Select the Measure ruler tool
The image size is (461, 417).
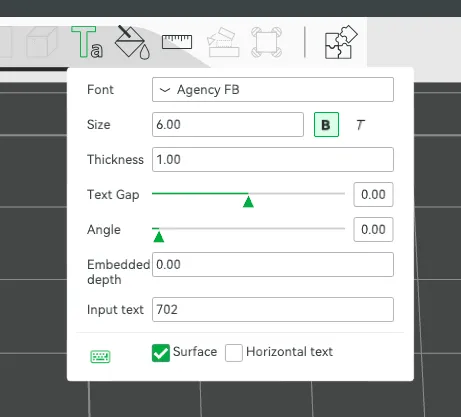pos(177,42)
